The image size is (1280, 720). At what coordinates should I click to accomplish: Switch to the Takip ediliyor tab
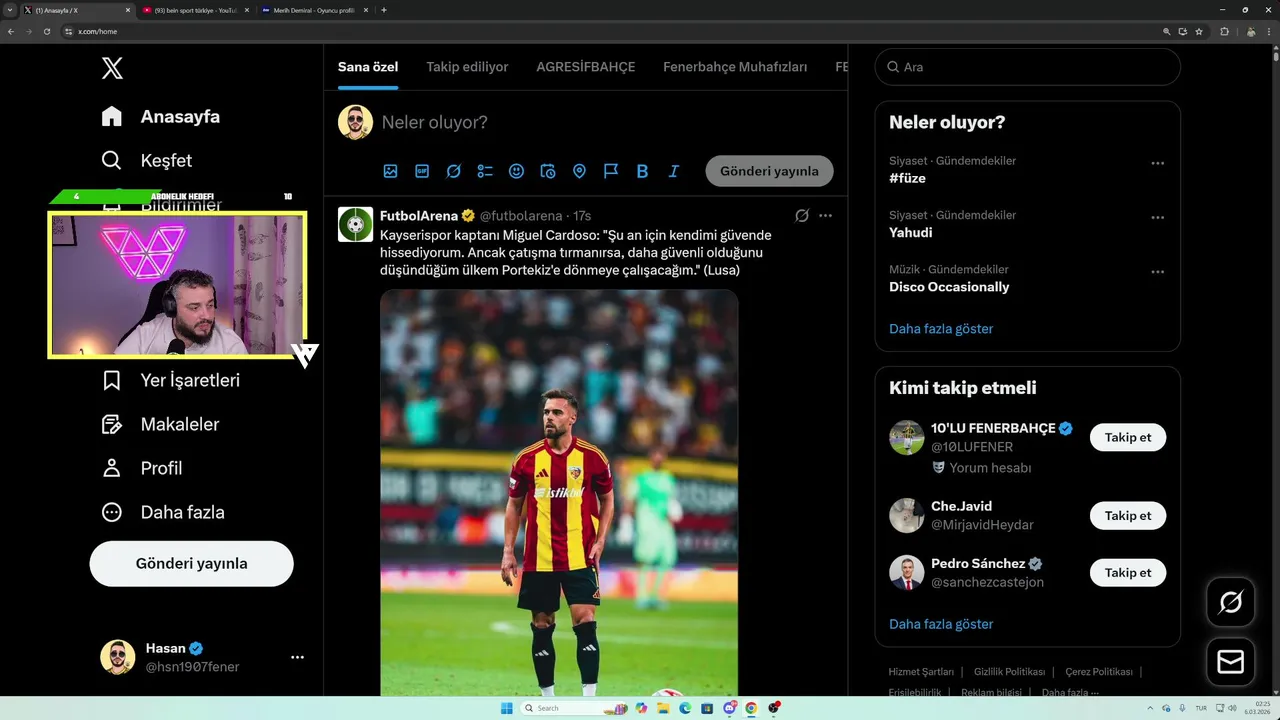click(x=467, y=67)
